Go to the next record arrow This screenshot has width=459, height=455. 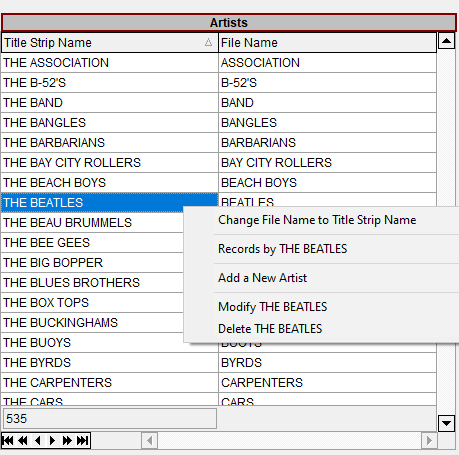tap(52, 441)
